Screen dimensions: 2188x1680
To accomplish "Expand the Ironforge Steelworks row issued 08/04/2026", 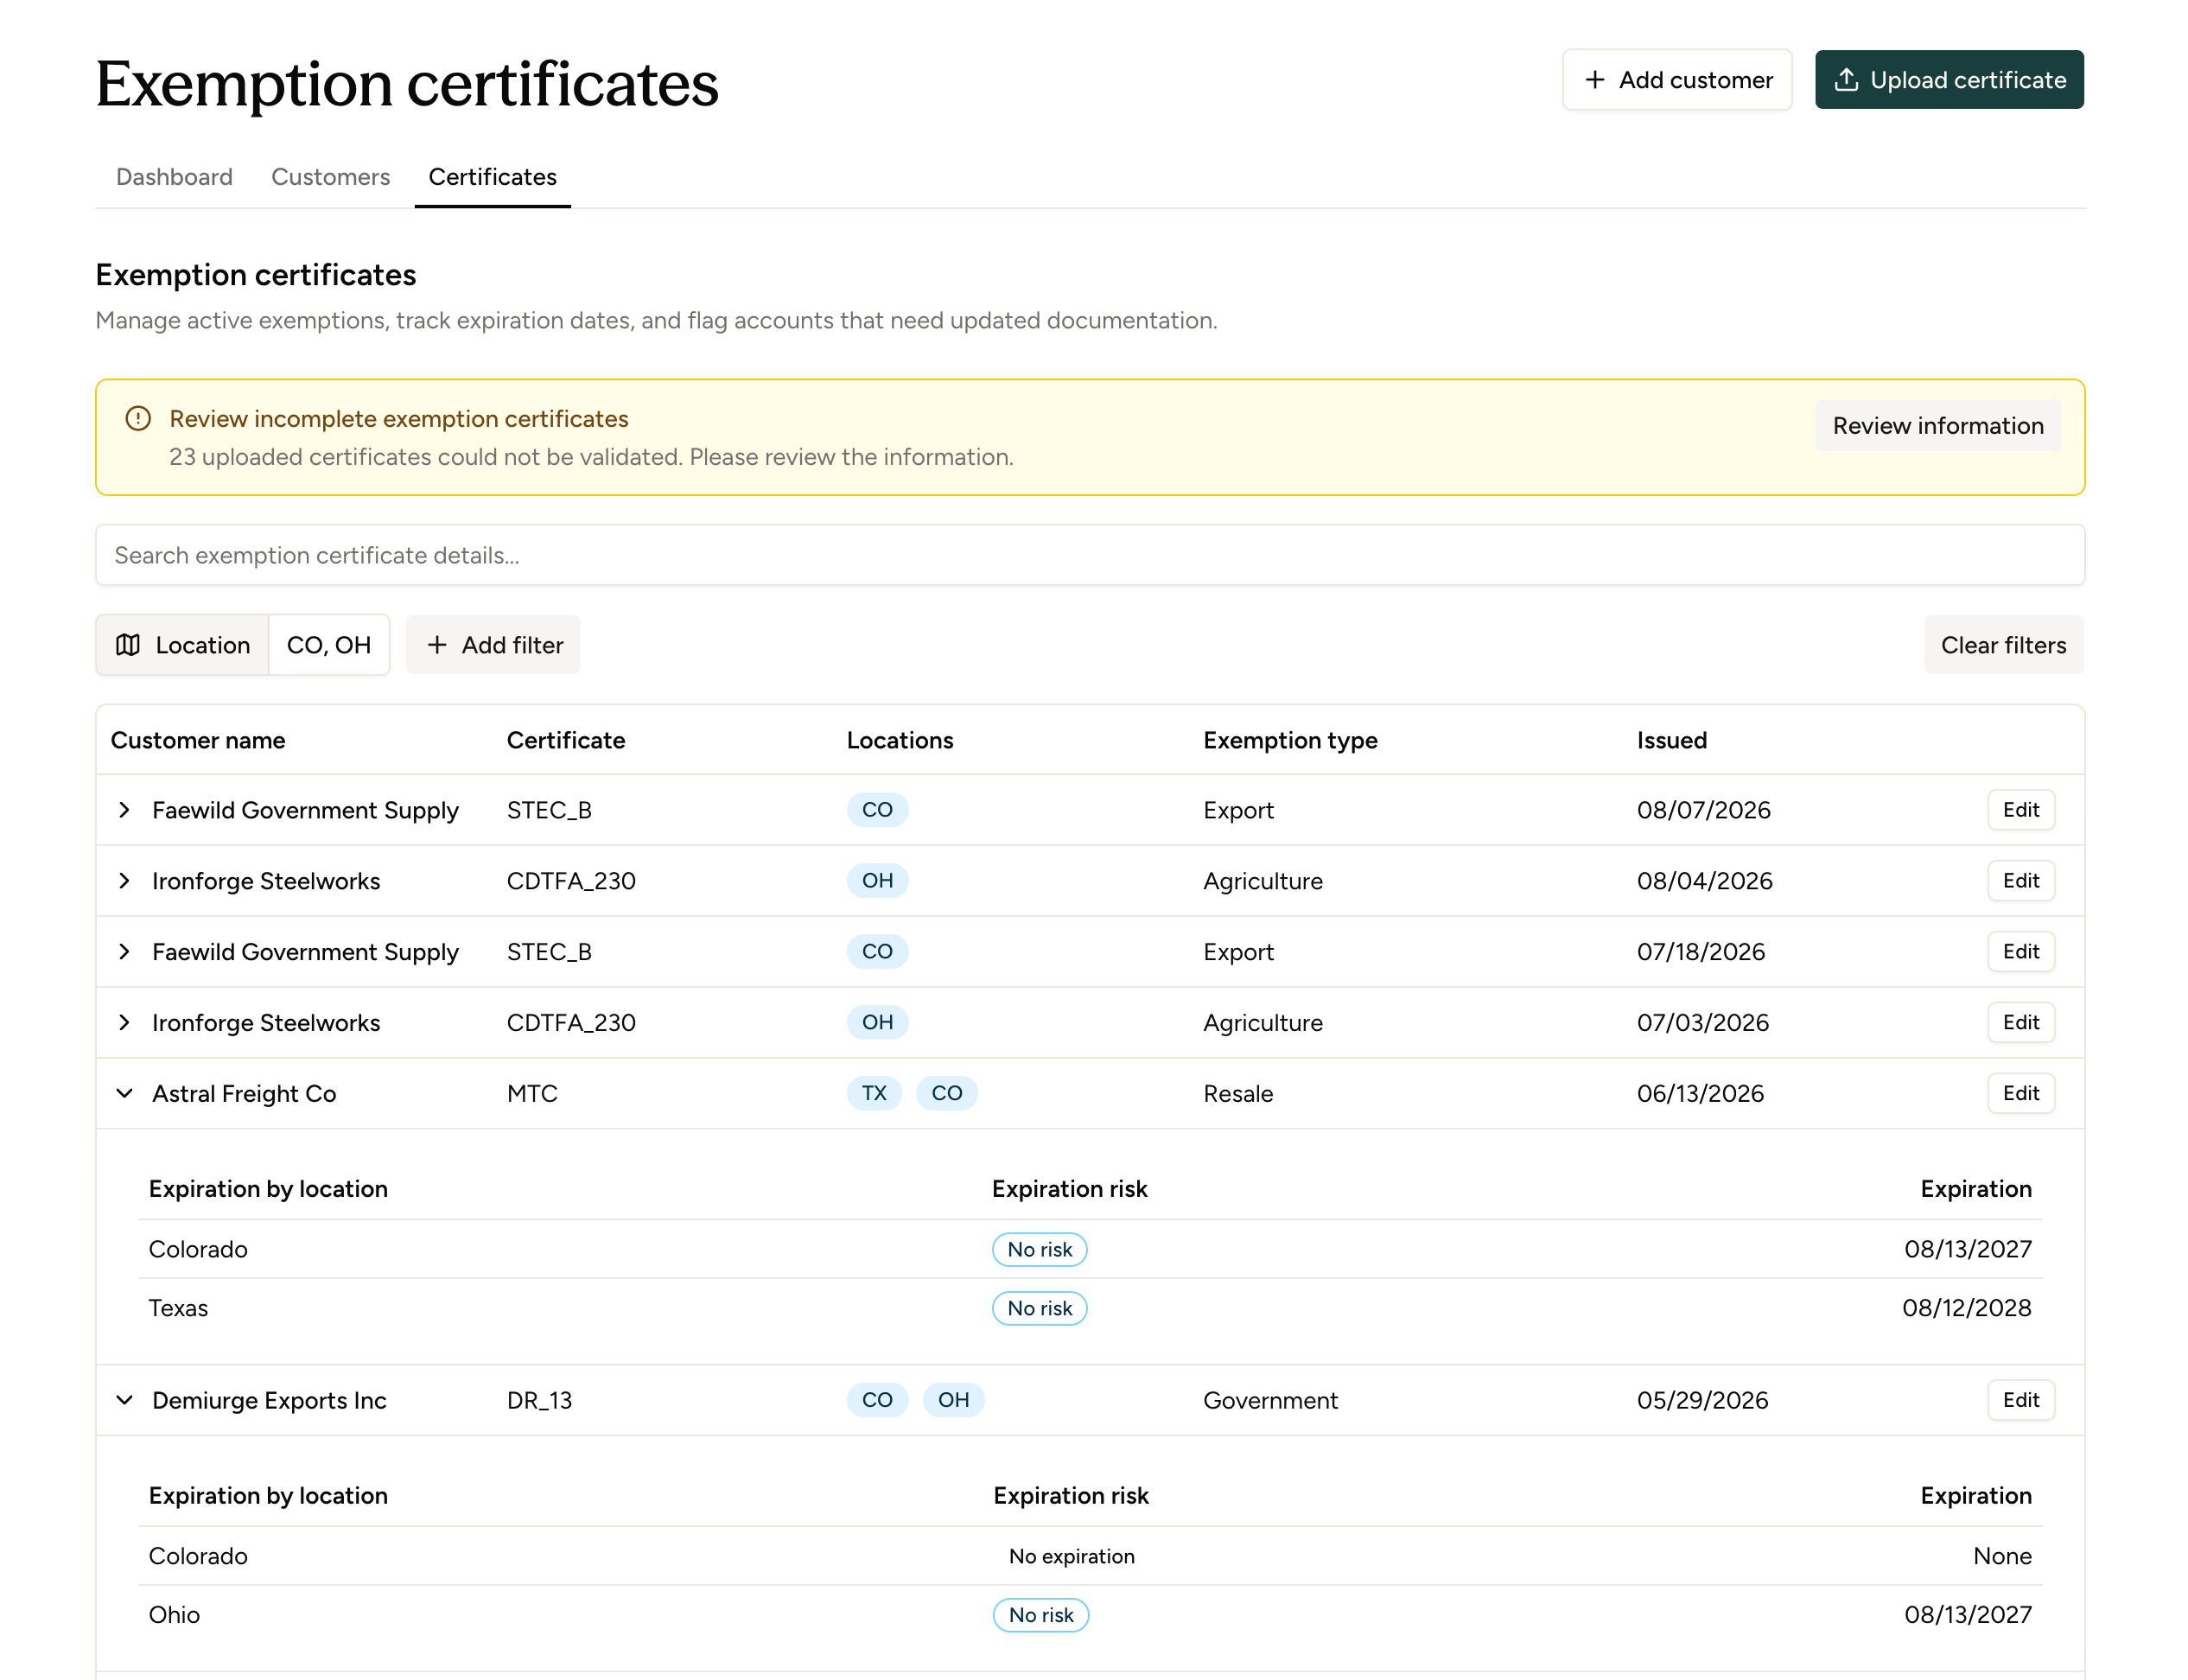I will 124,881.
